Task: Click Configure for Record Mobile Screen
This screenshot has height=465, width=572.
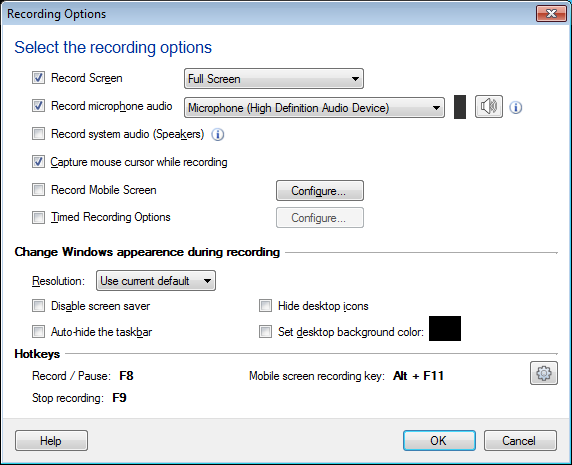Action: pyautogui.click(x=320, y=190)
